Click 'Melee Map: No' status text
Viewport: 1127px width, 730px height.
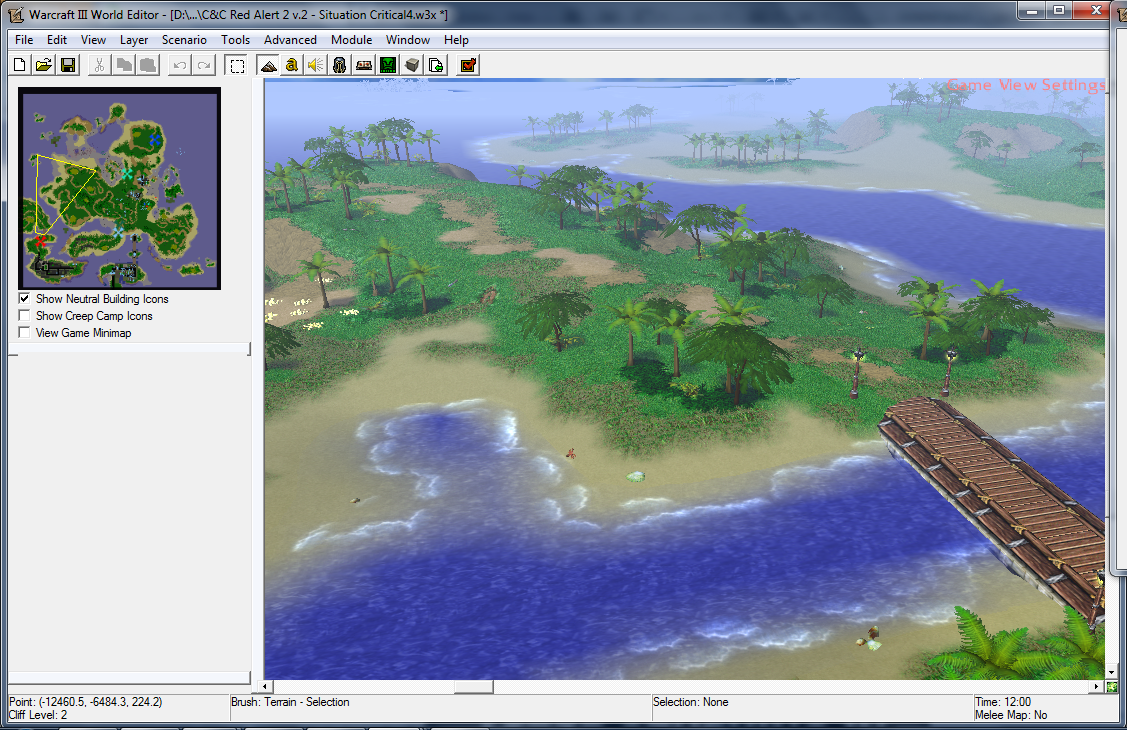(x=1011, y=715)
